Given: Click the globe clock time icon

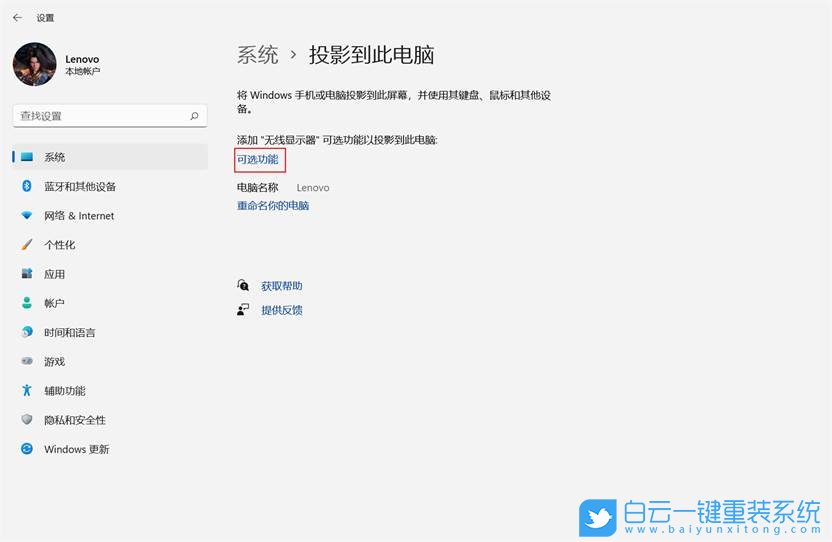Looking at the screenshot, I should (x=27, y=332).
